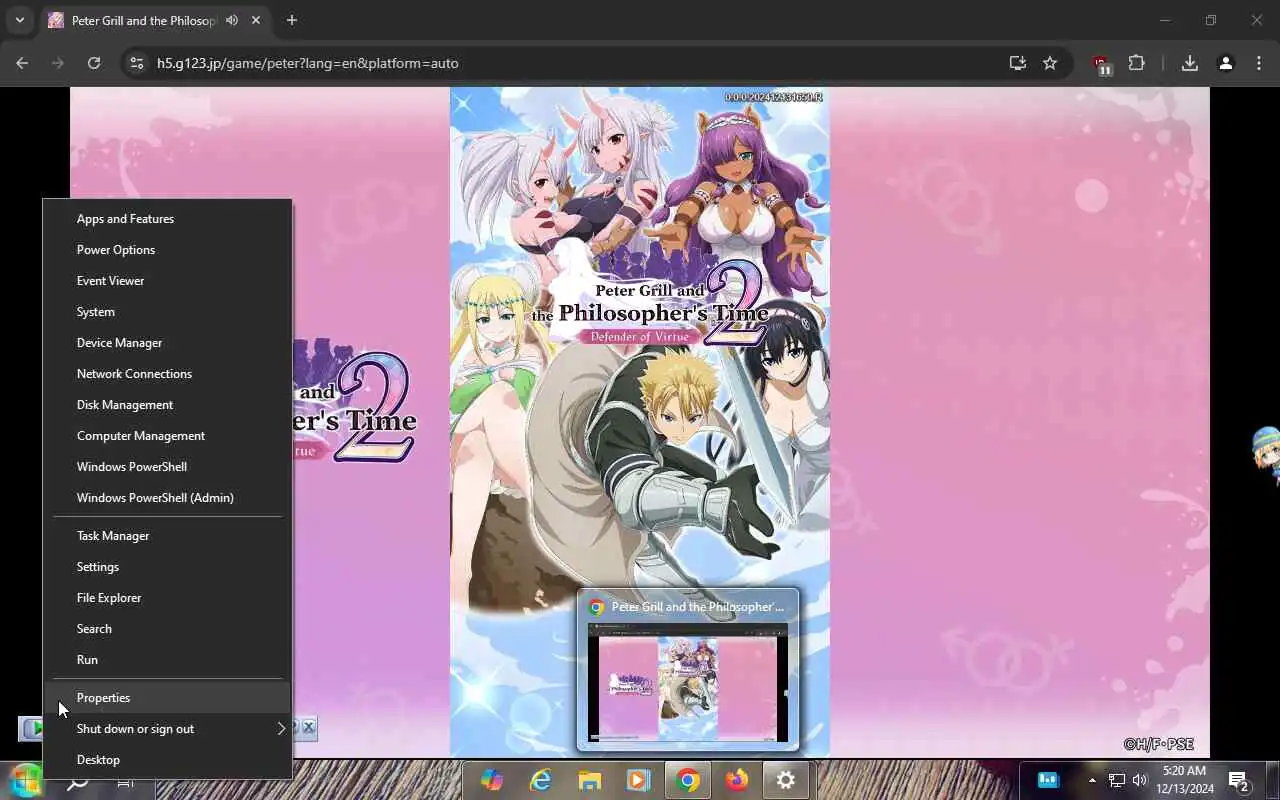Switch to Chrome in the taskbar
The width and height of the screenshot is (1280, 800).
pos(687,781)
